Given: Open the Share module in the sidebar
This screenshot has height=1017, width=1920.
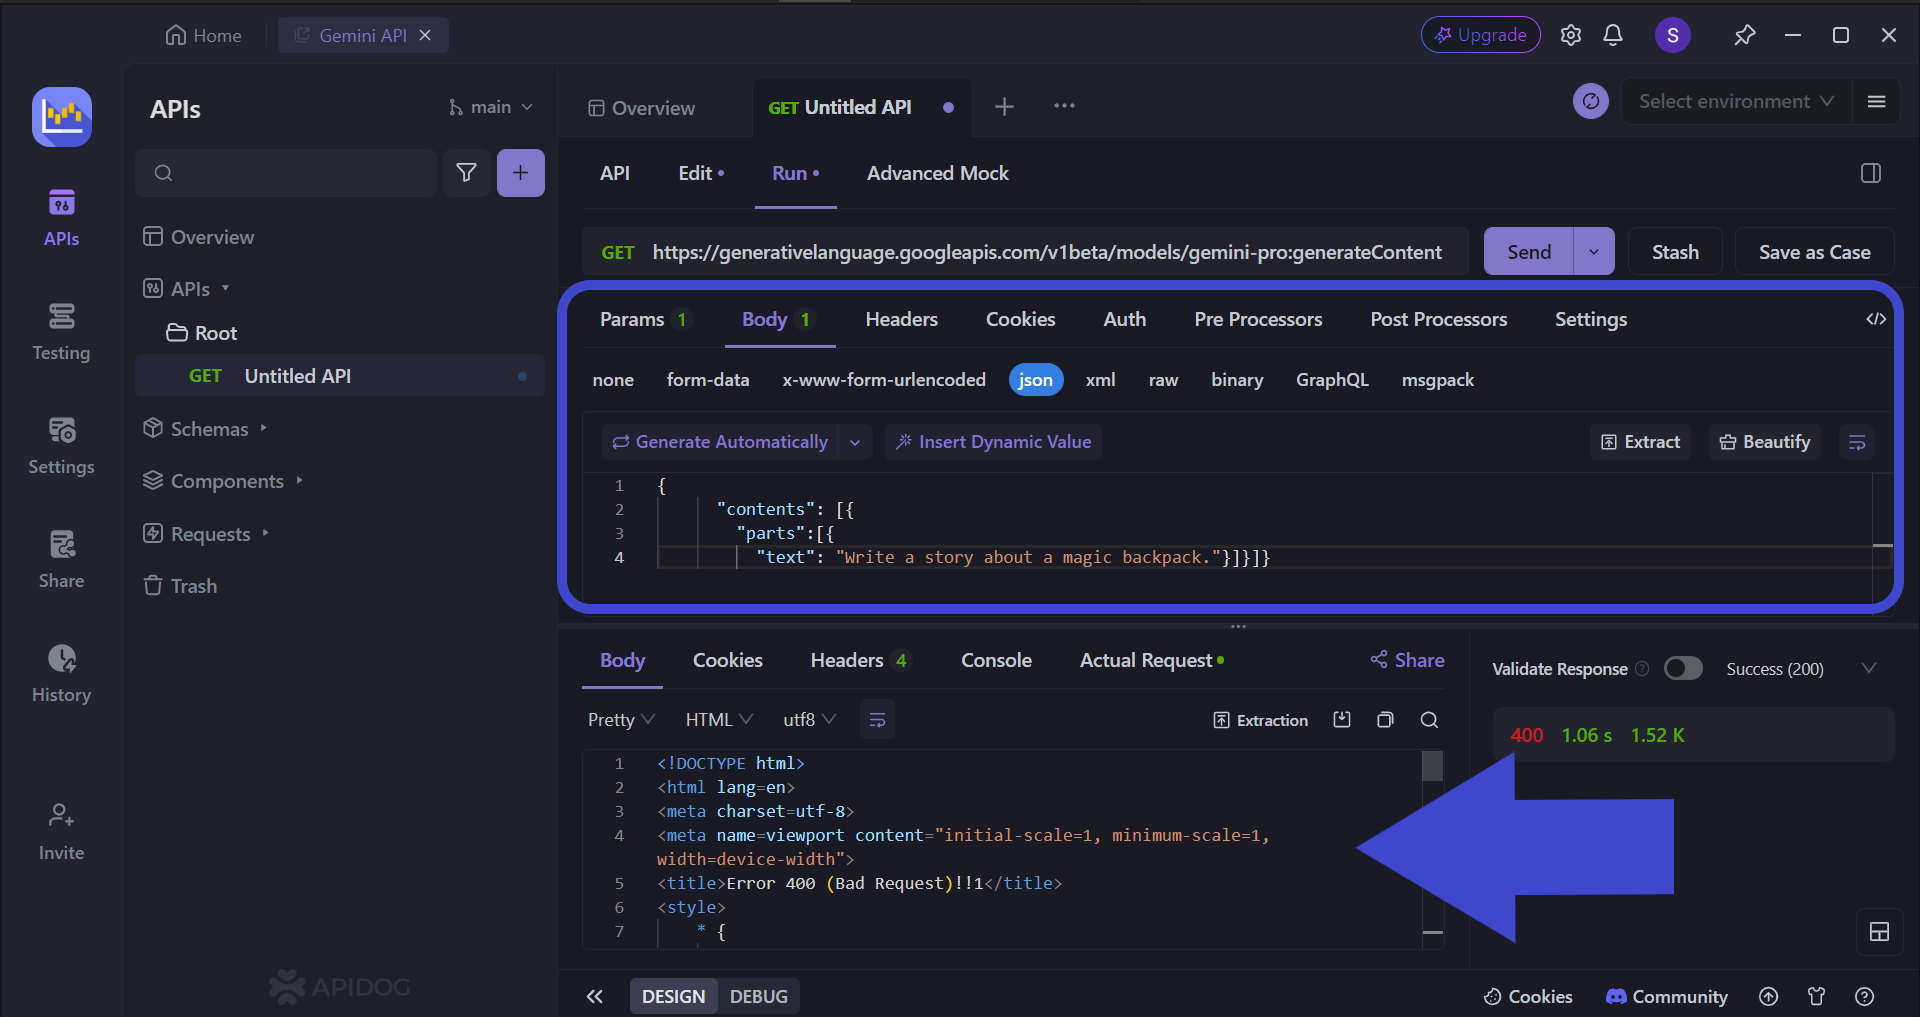Looking at the screenshot, I should coord(61,558).
